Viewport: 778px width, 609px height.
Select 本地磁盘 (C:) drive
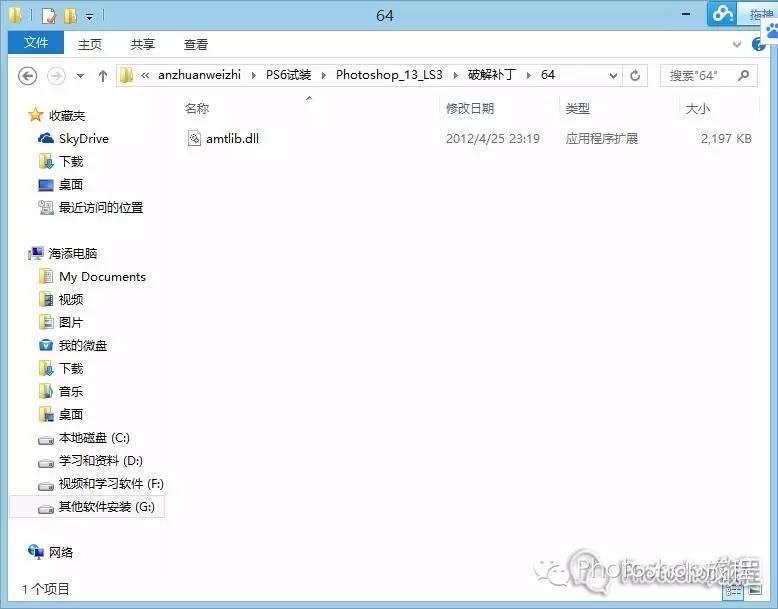[94, 438]
